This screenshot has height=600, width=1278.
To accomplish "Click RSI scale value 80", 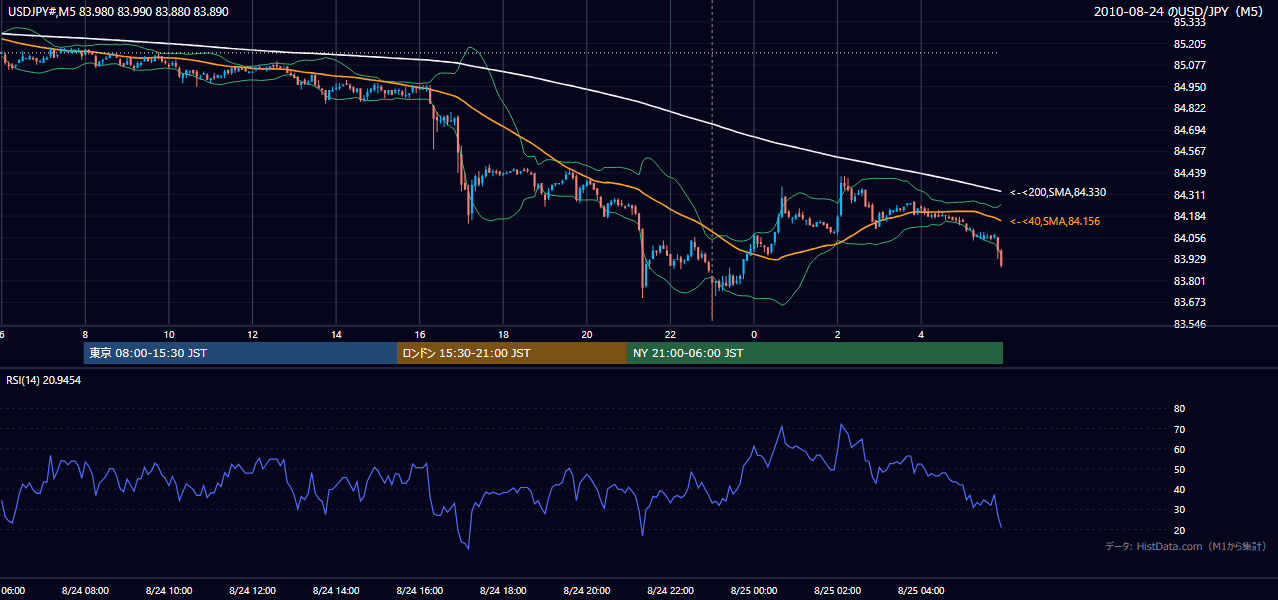I will [x=1179, y=409].
